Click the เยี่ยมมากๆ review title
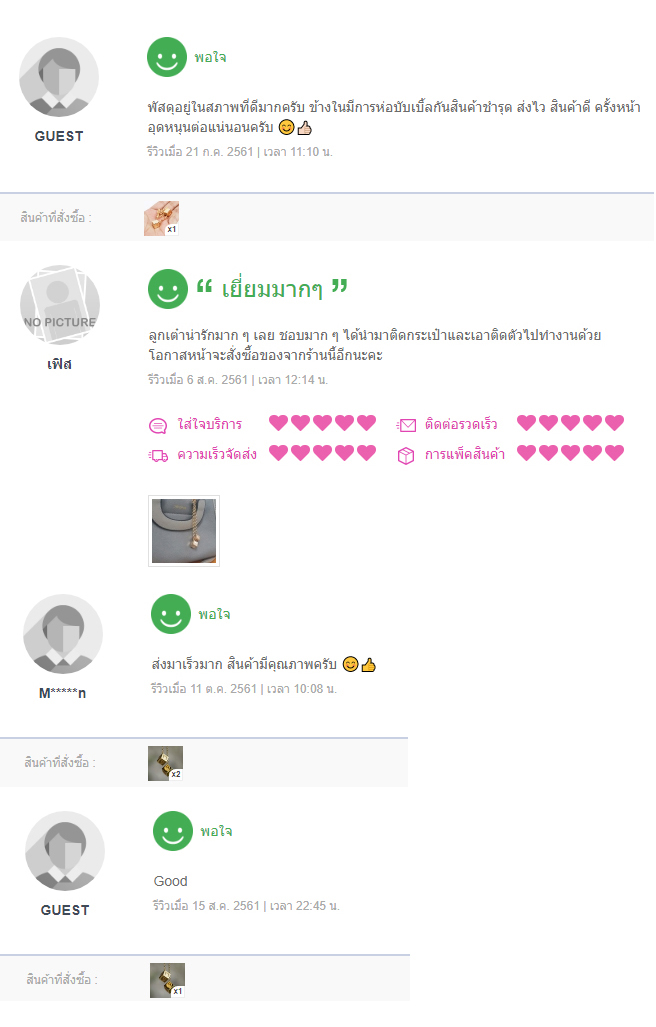The width and height of the screenshot is (656, 1027). tap(272, 289)
